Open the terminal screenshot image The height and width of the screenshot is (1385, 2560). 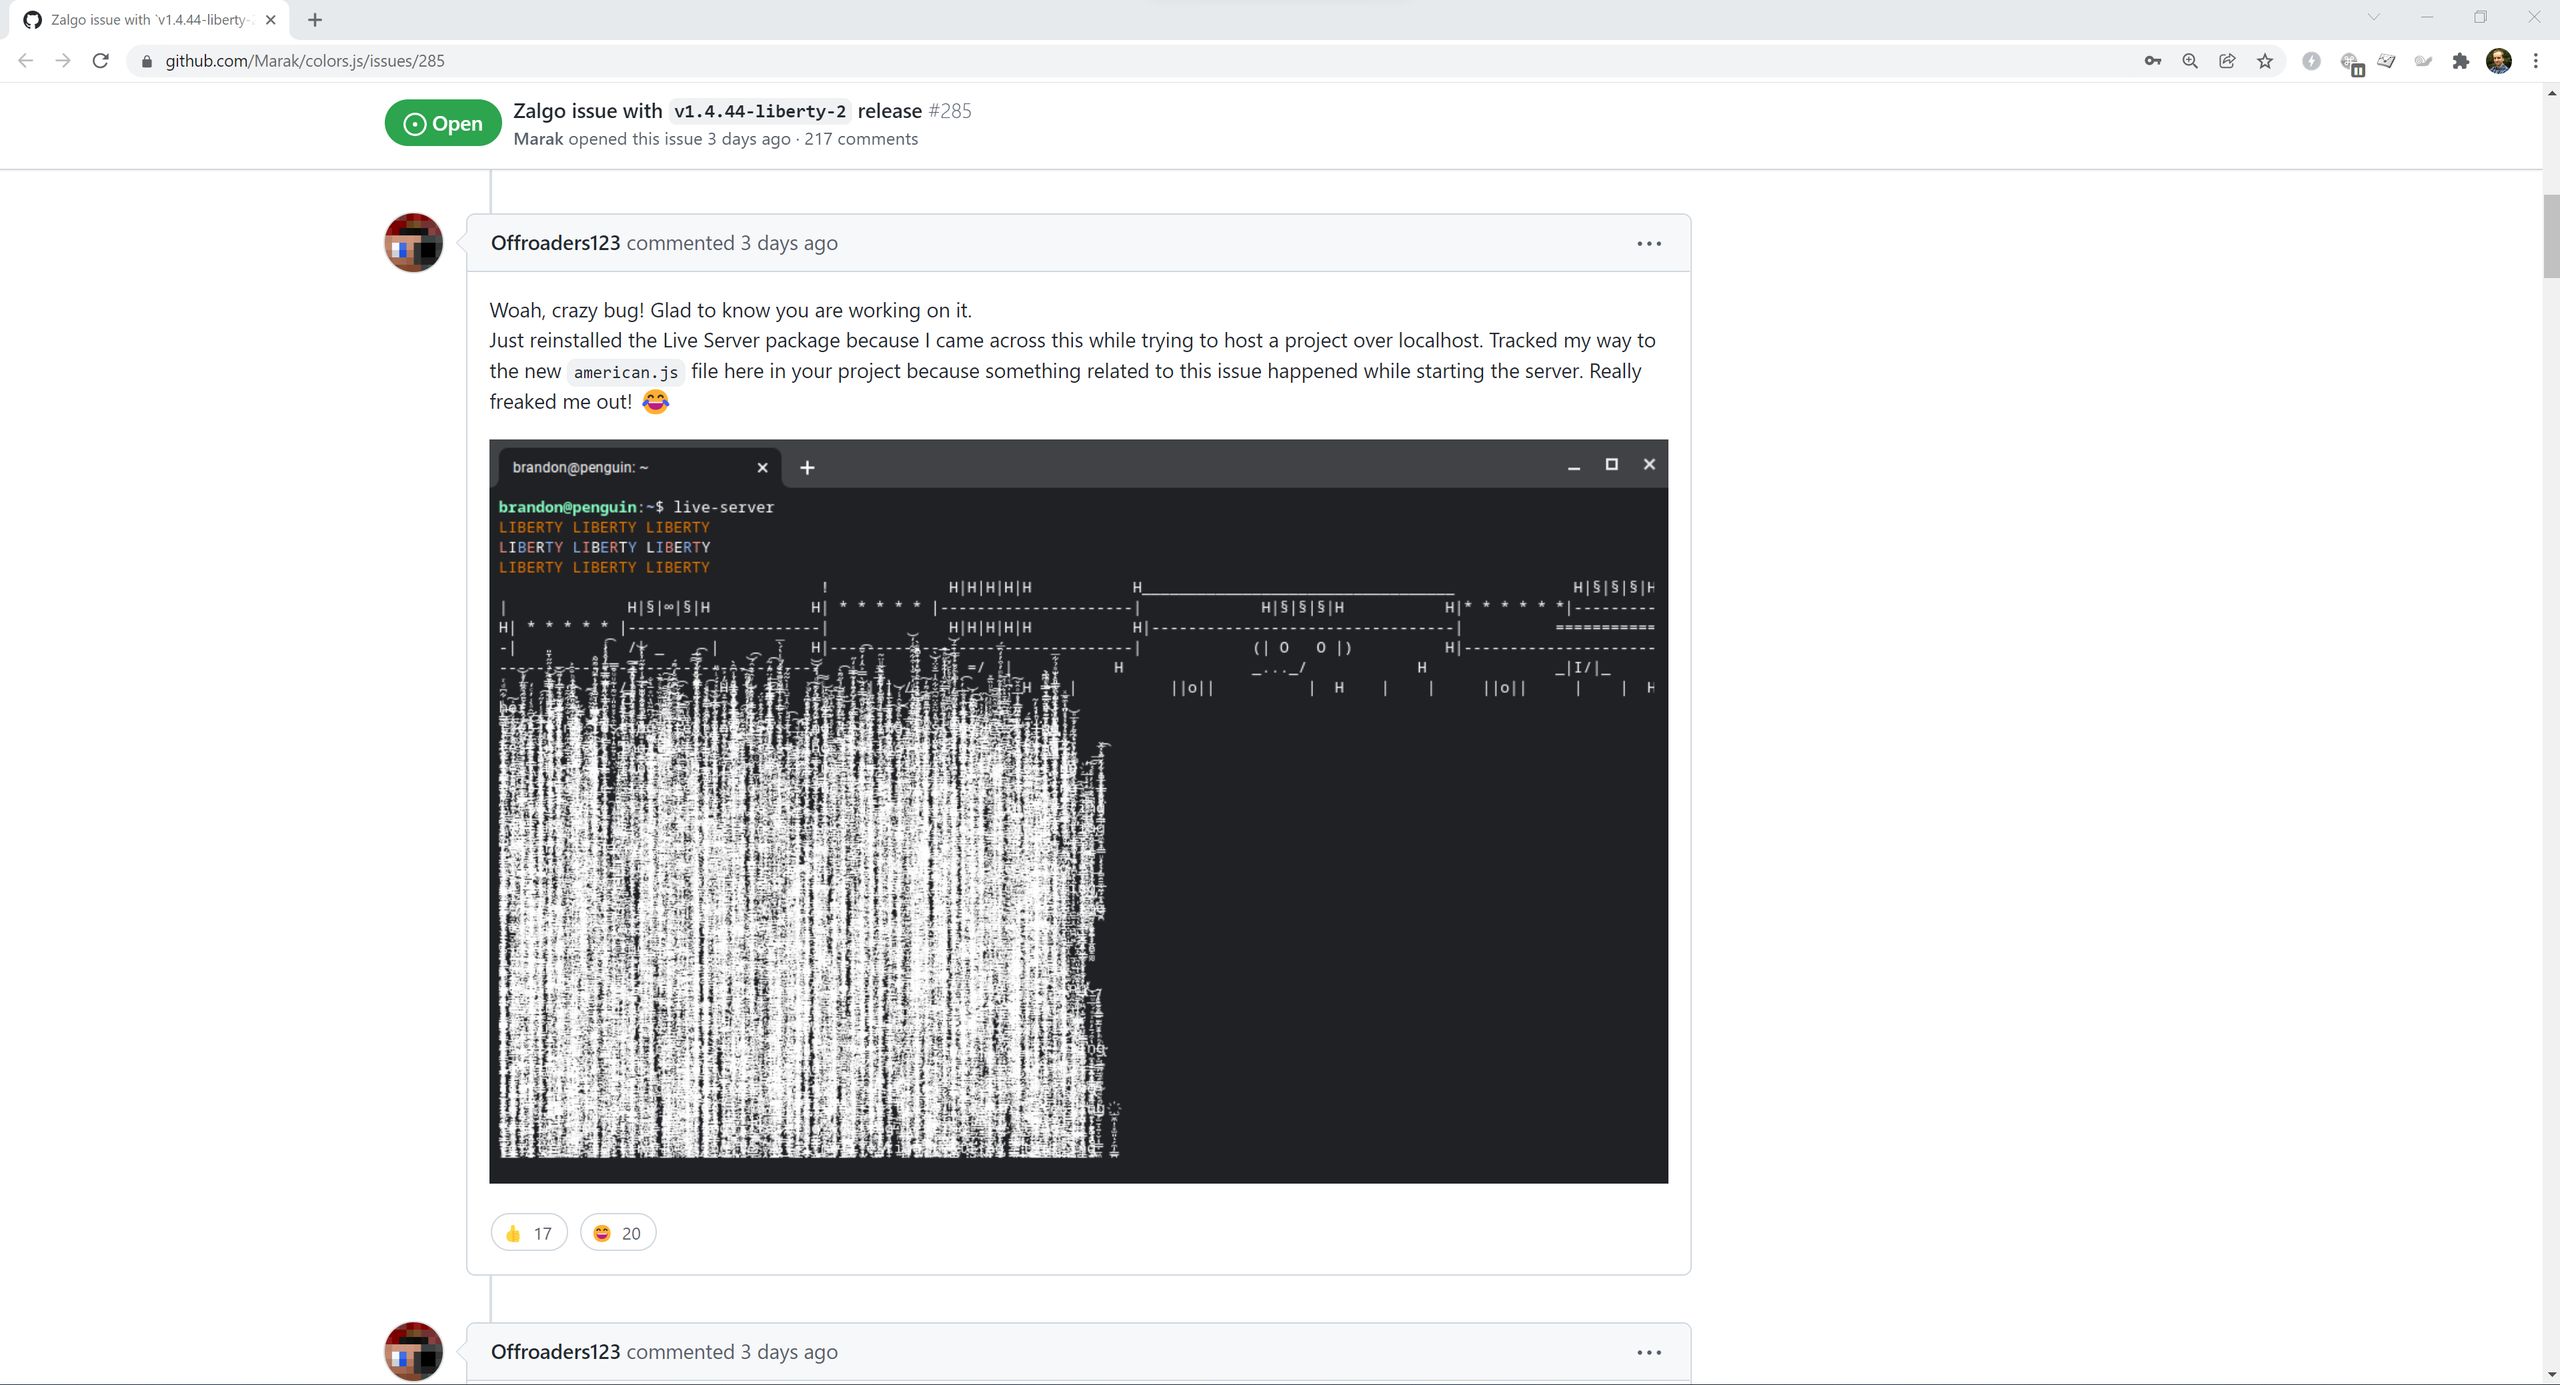(1078, 811)
